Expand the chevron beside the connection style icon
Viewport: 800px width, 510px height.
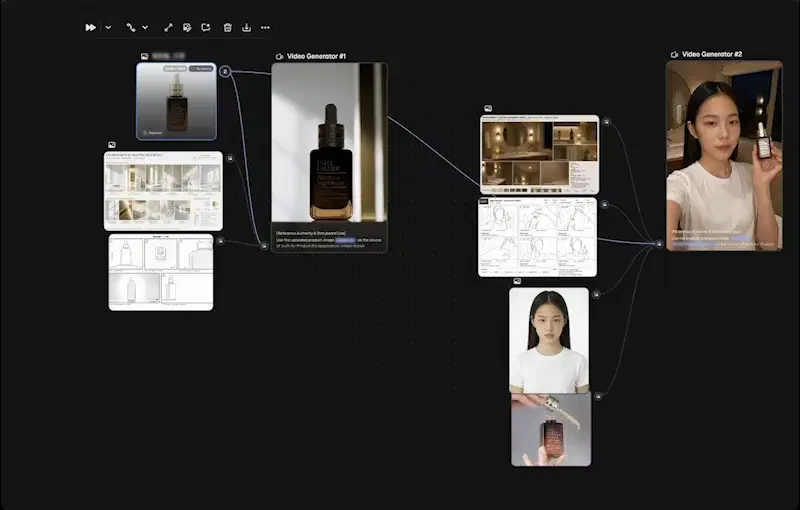click(145, 28)
